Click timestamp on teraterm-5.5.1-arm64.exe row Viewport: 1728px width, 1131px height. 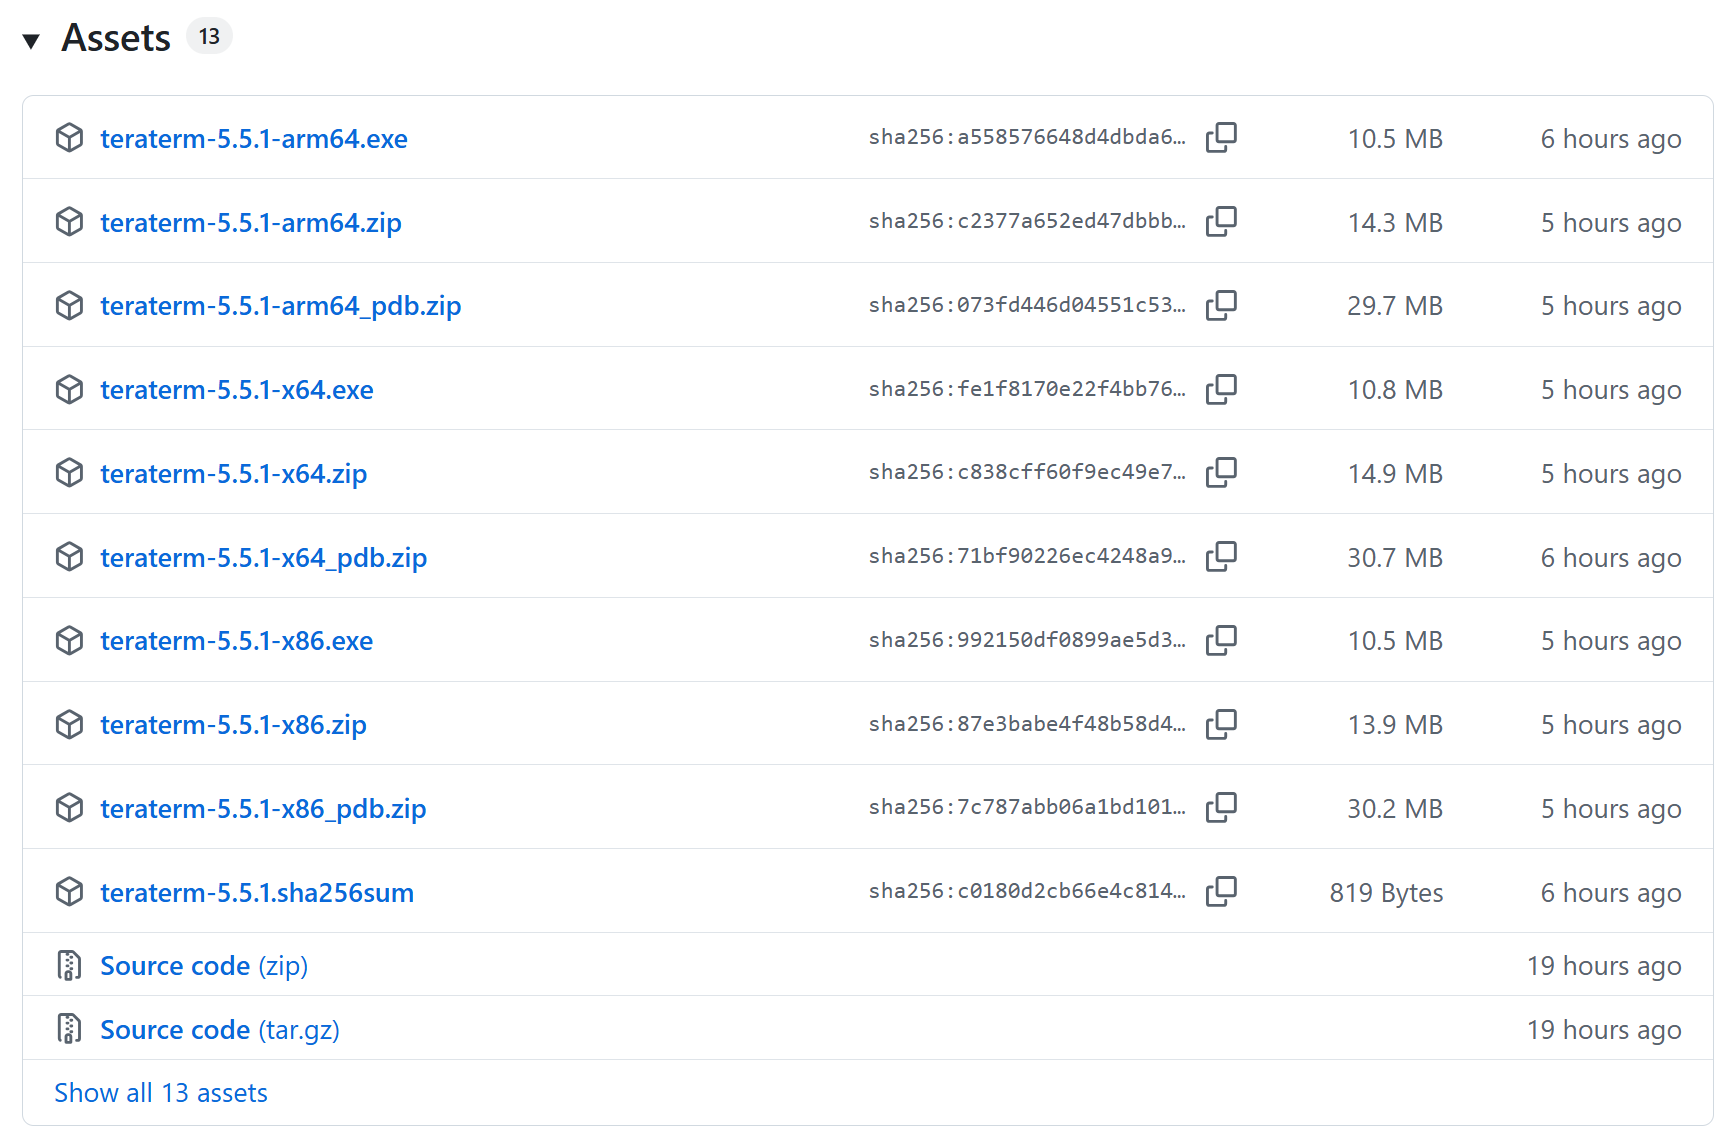[1611, 140]
